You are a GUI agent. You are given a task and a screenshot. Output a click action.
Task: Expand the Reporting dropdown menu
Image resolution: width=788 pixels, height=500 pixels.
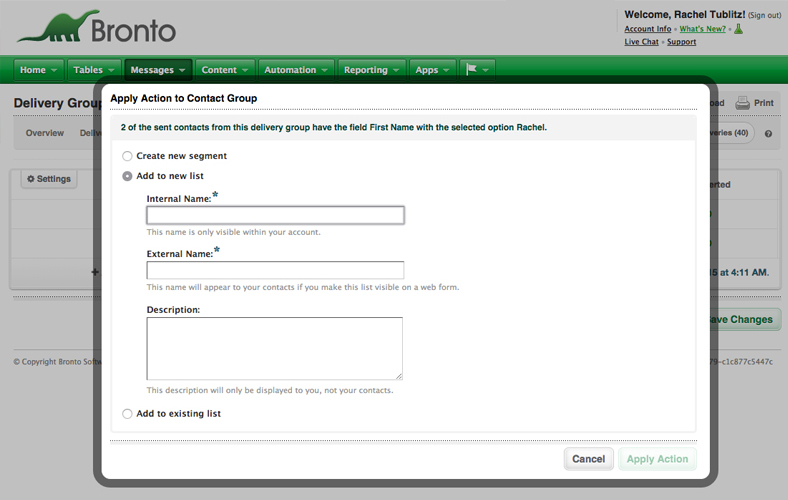pos(372,70)
